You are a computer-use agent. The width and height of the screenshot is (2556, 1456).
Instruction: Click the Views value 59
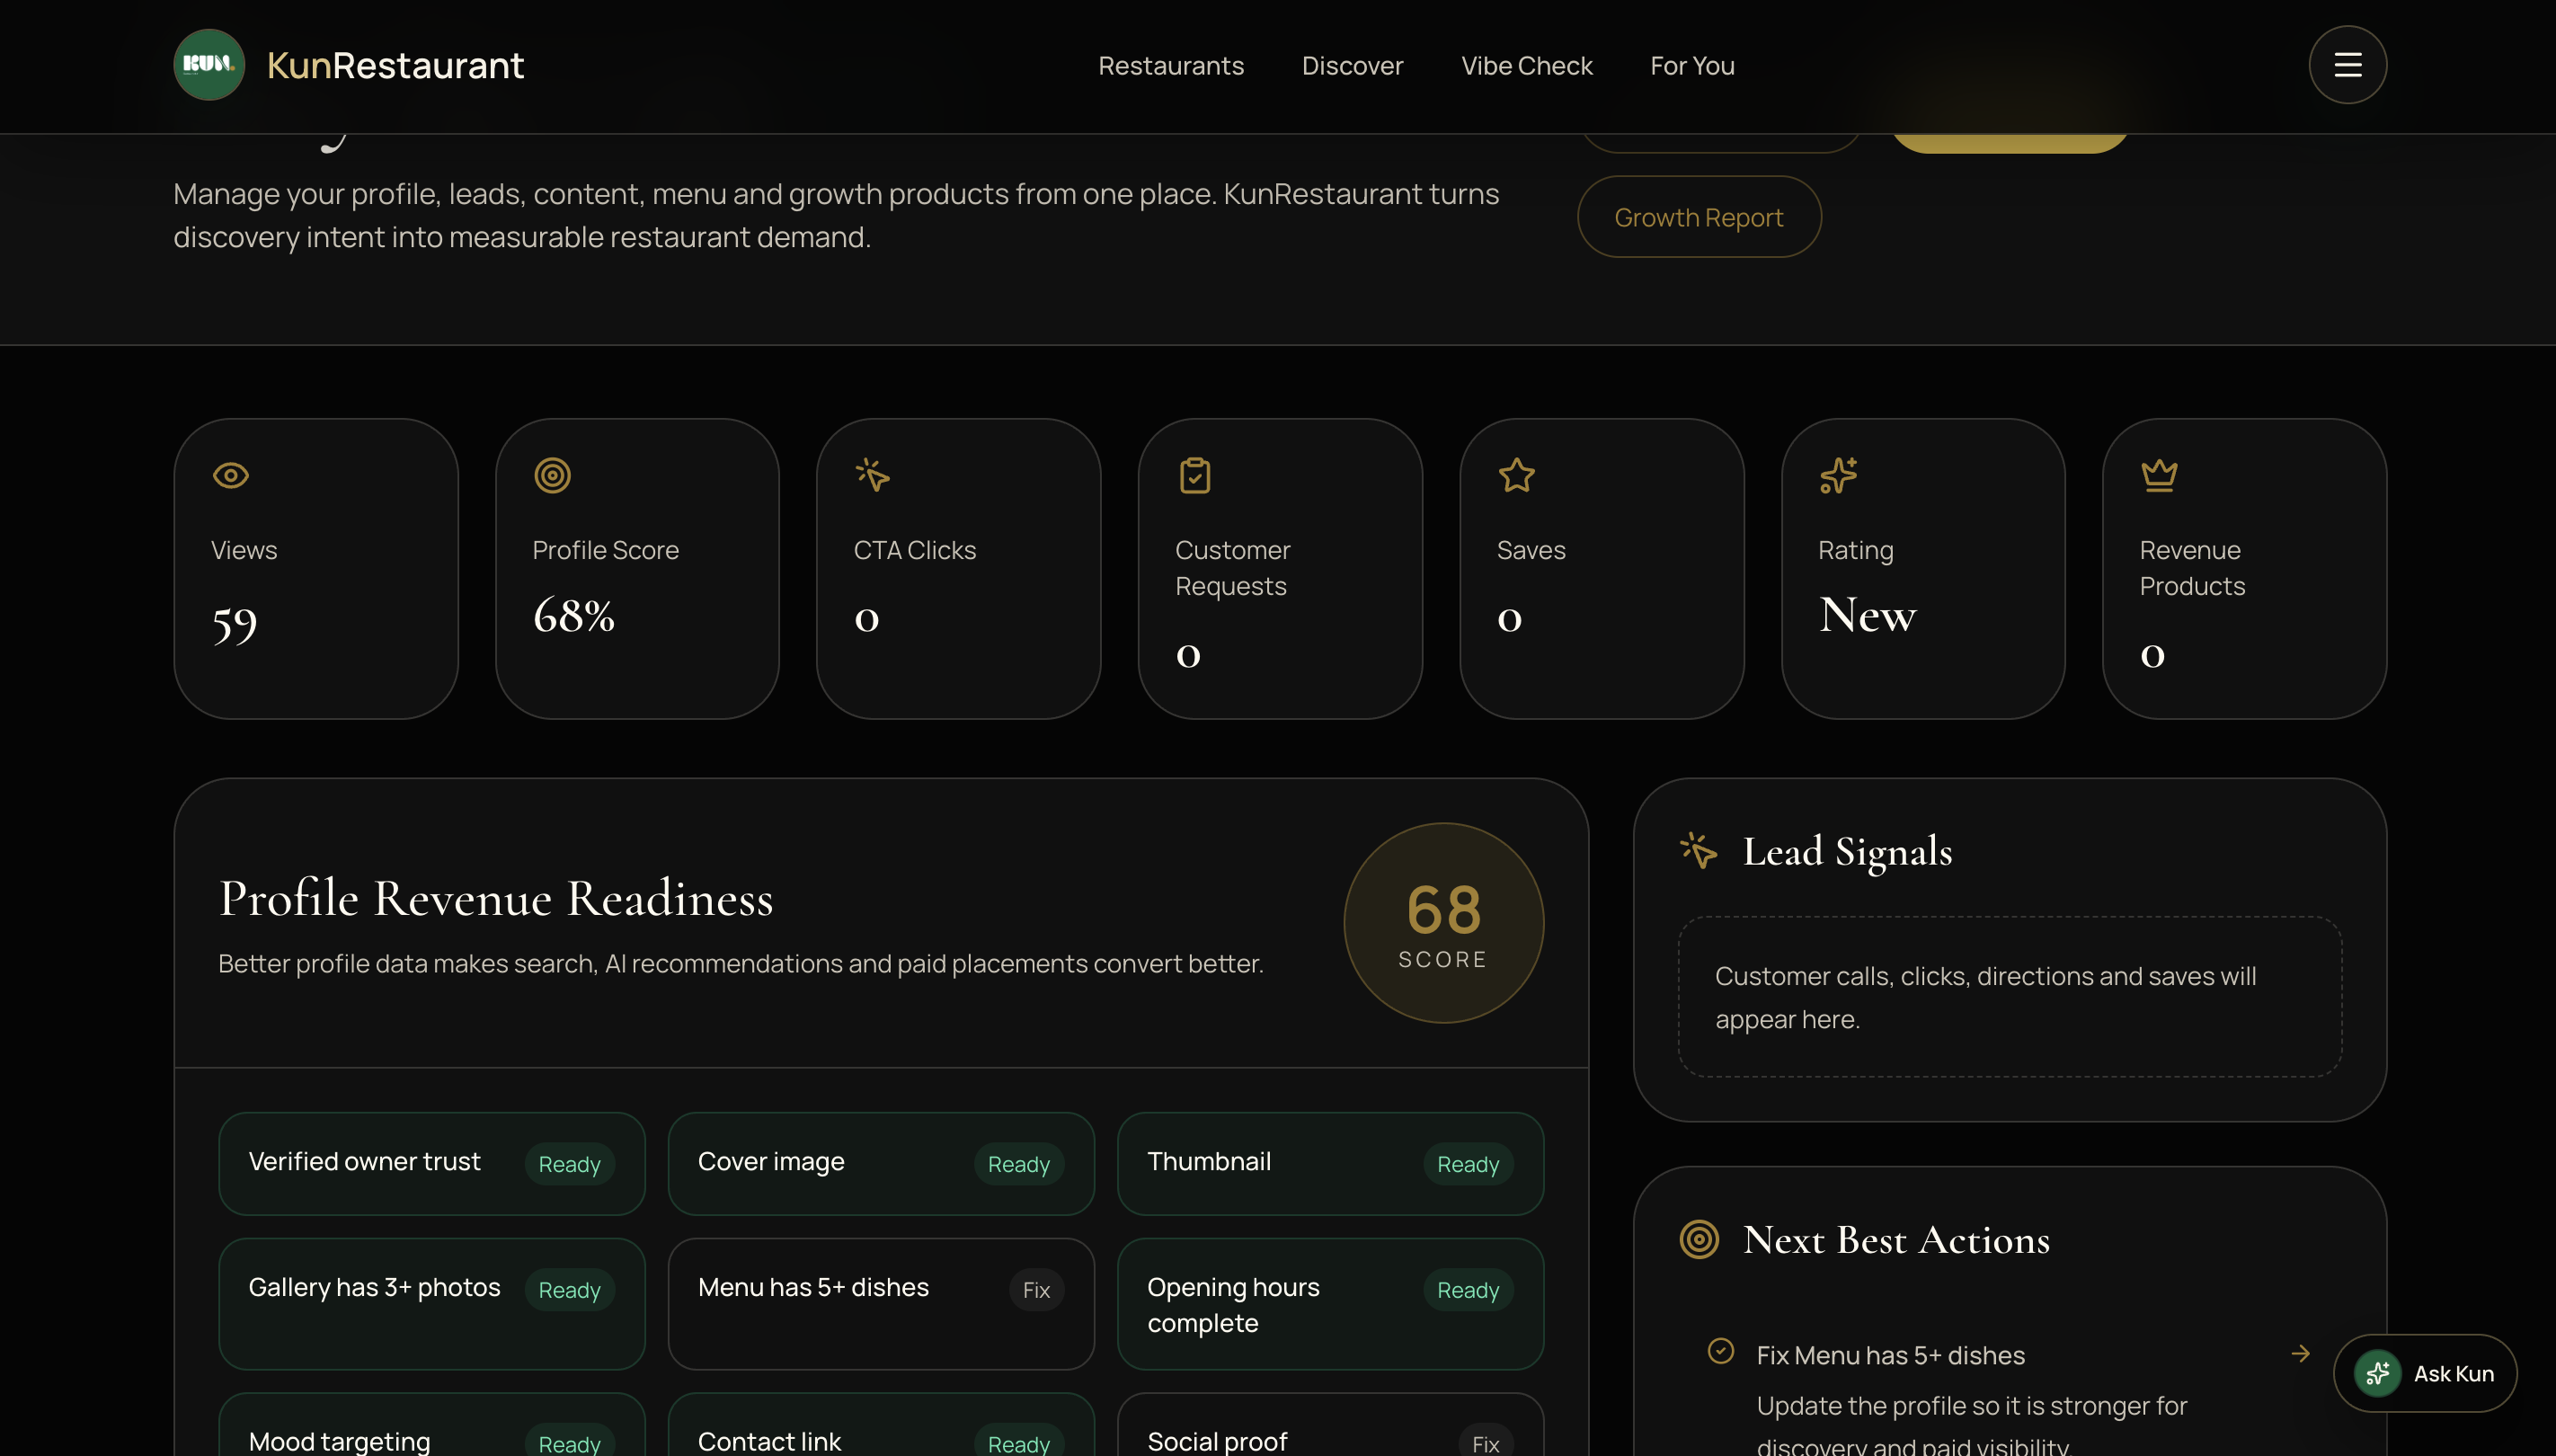coord(234,624)
